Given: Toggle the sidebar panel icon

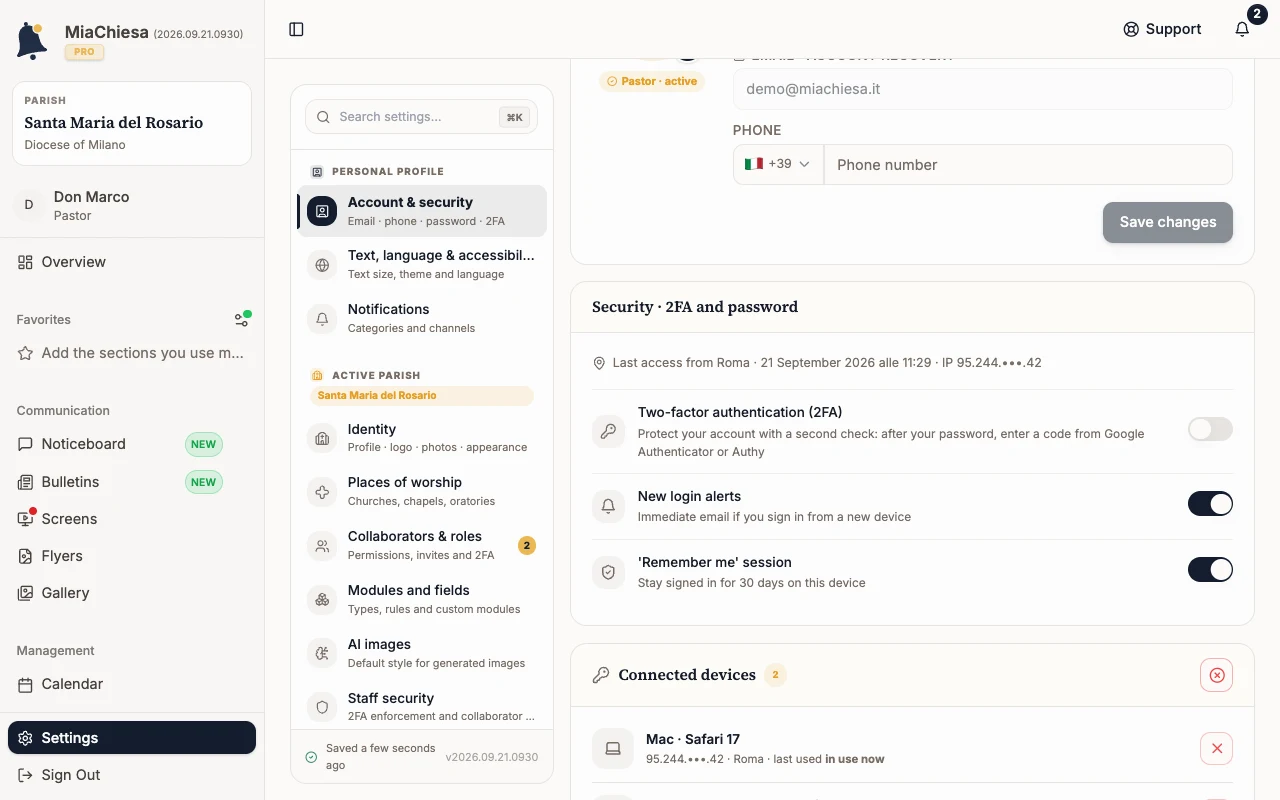Looking at the screenshot, I should [x=296, y=29].
